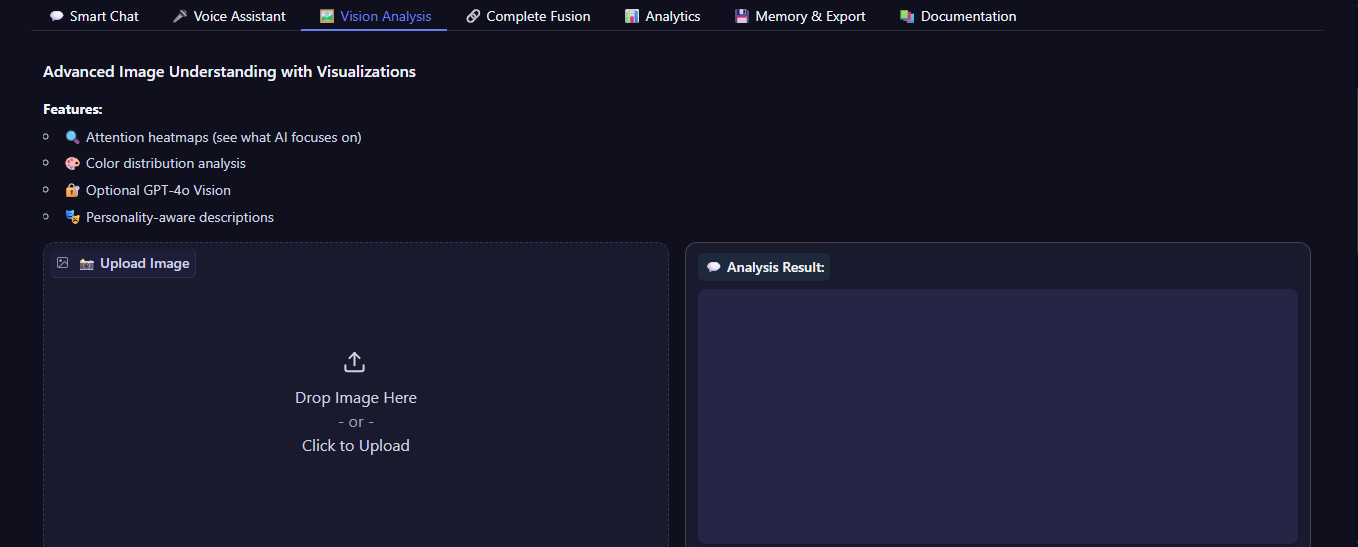
Task: Click the 'Drop Image Here' text
Action: click(x=356, y=398)
